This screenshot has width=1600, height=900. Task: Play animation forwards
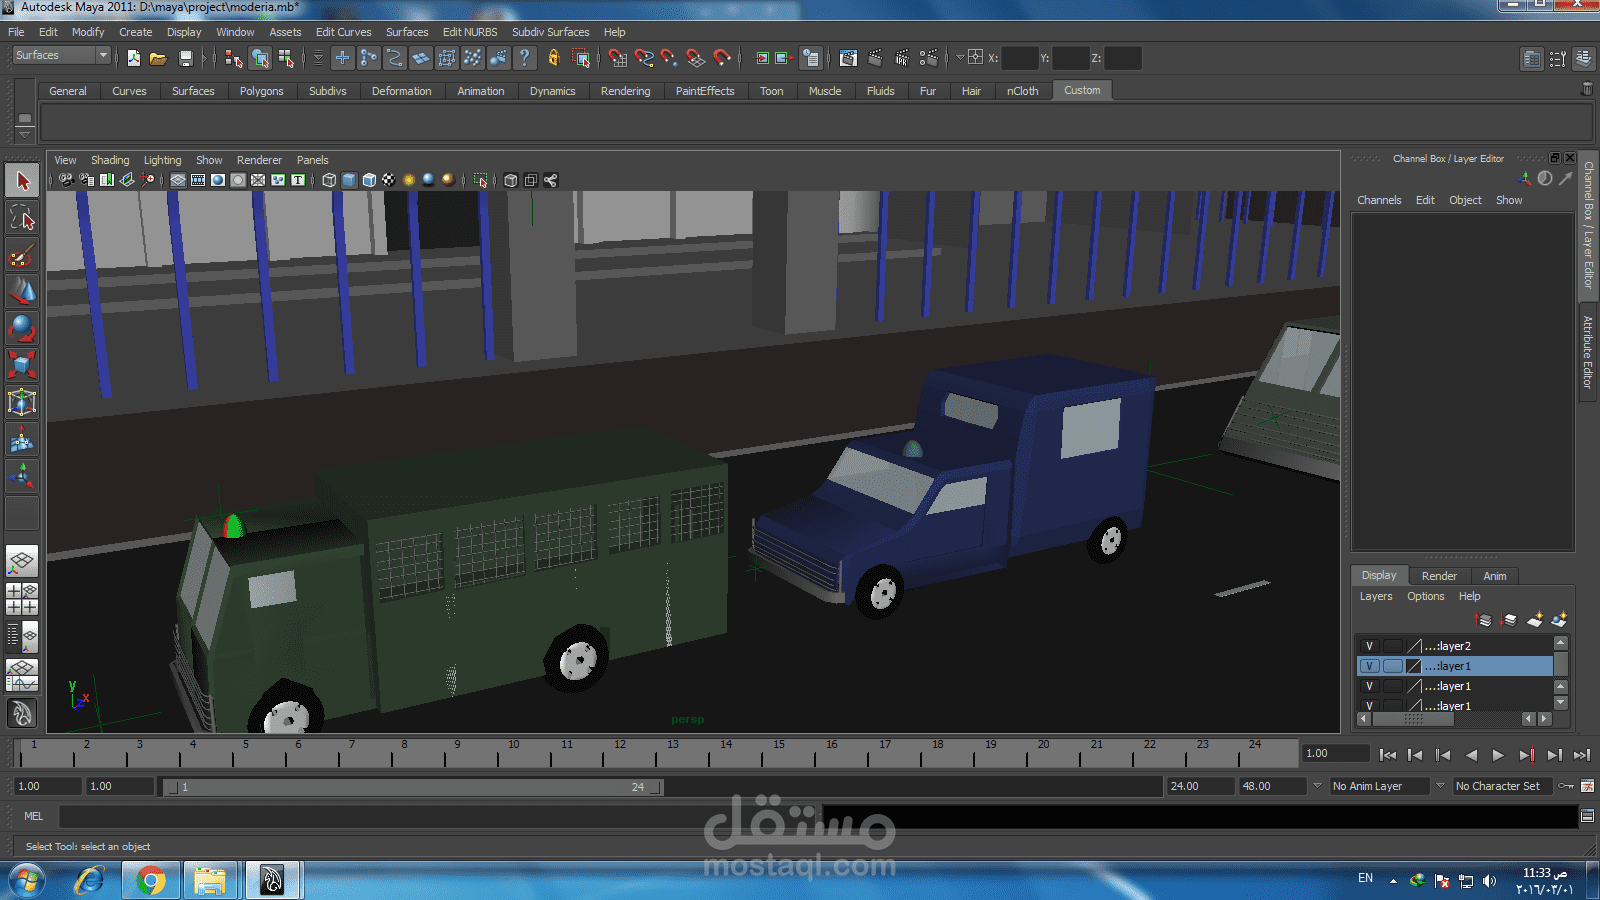click(1497, 755)
